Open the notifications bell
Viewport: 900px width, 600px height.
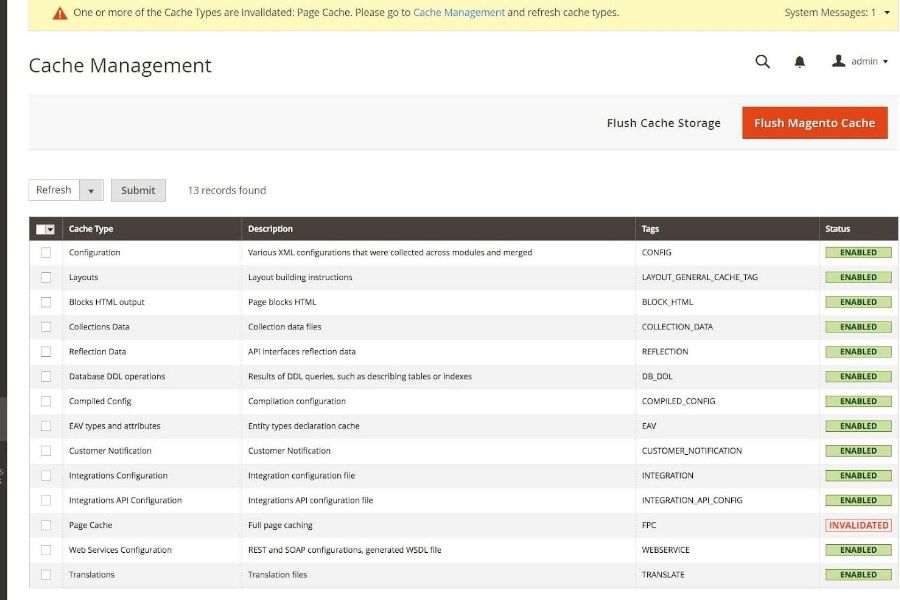[x=800, y=61]
